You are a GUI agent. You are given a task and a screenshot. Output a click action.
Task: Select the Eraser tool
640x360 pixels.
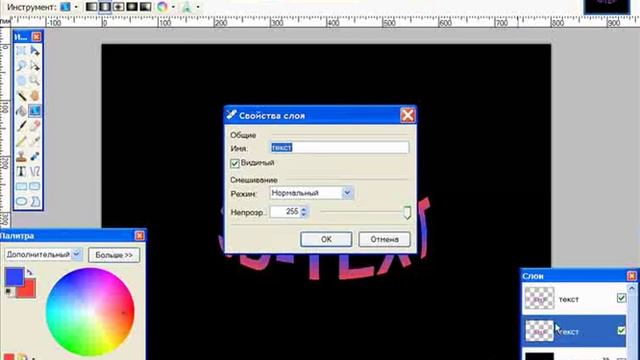[35, 126]
